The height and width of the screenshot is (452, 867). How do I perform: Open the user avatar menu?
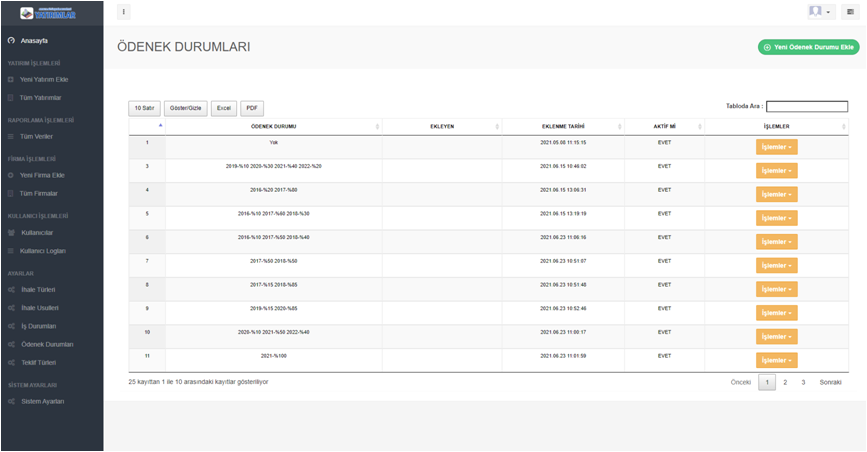(x=820, y=12)
